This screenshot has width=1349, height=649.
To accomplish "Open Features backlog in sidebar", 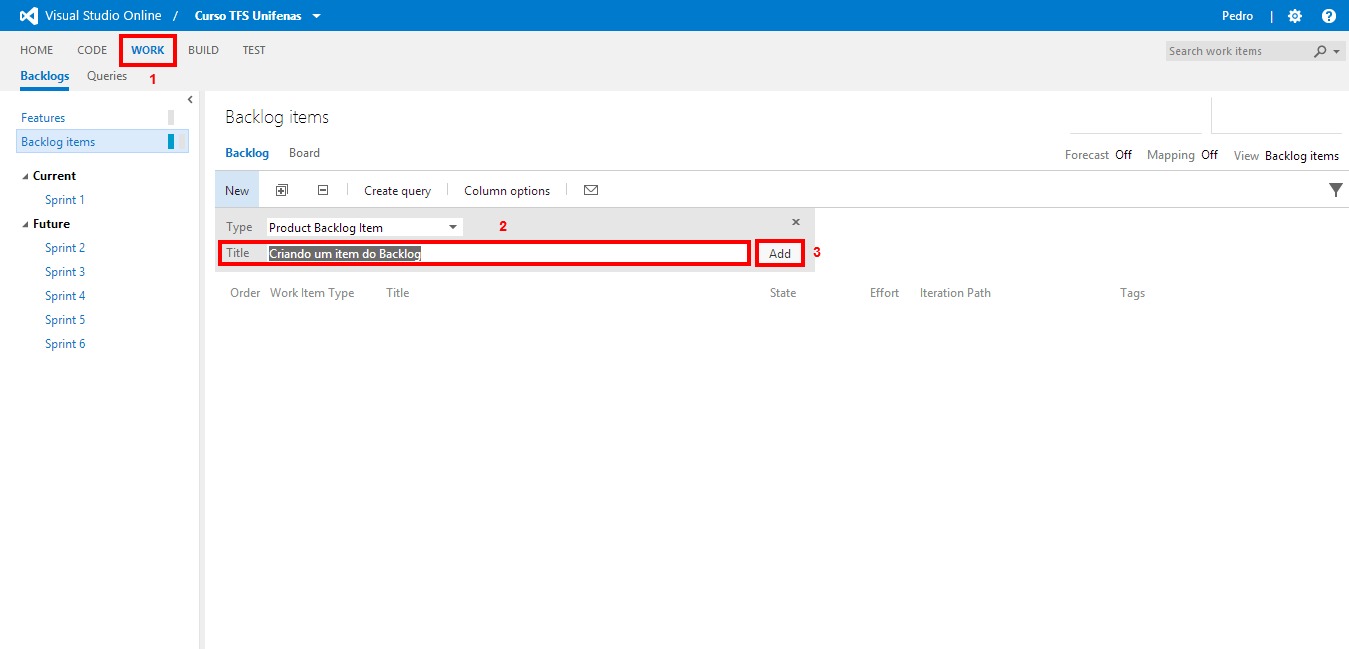I will coord(43,118).
